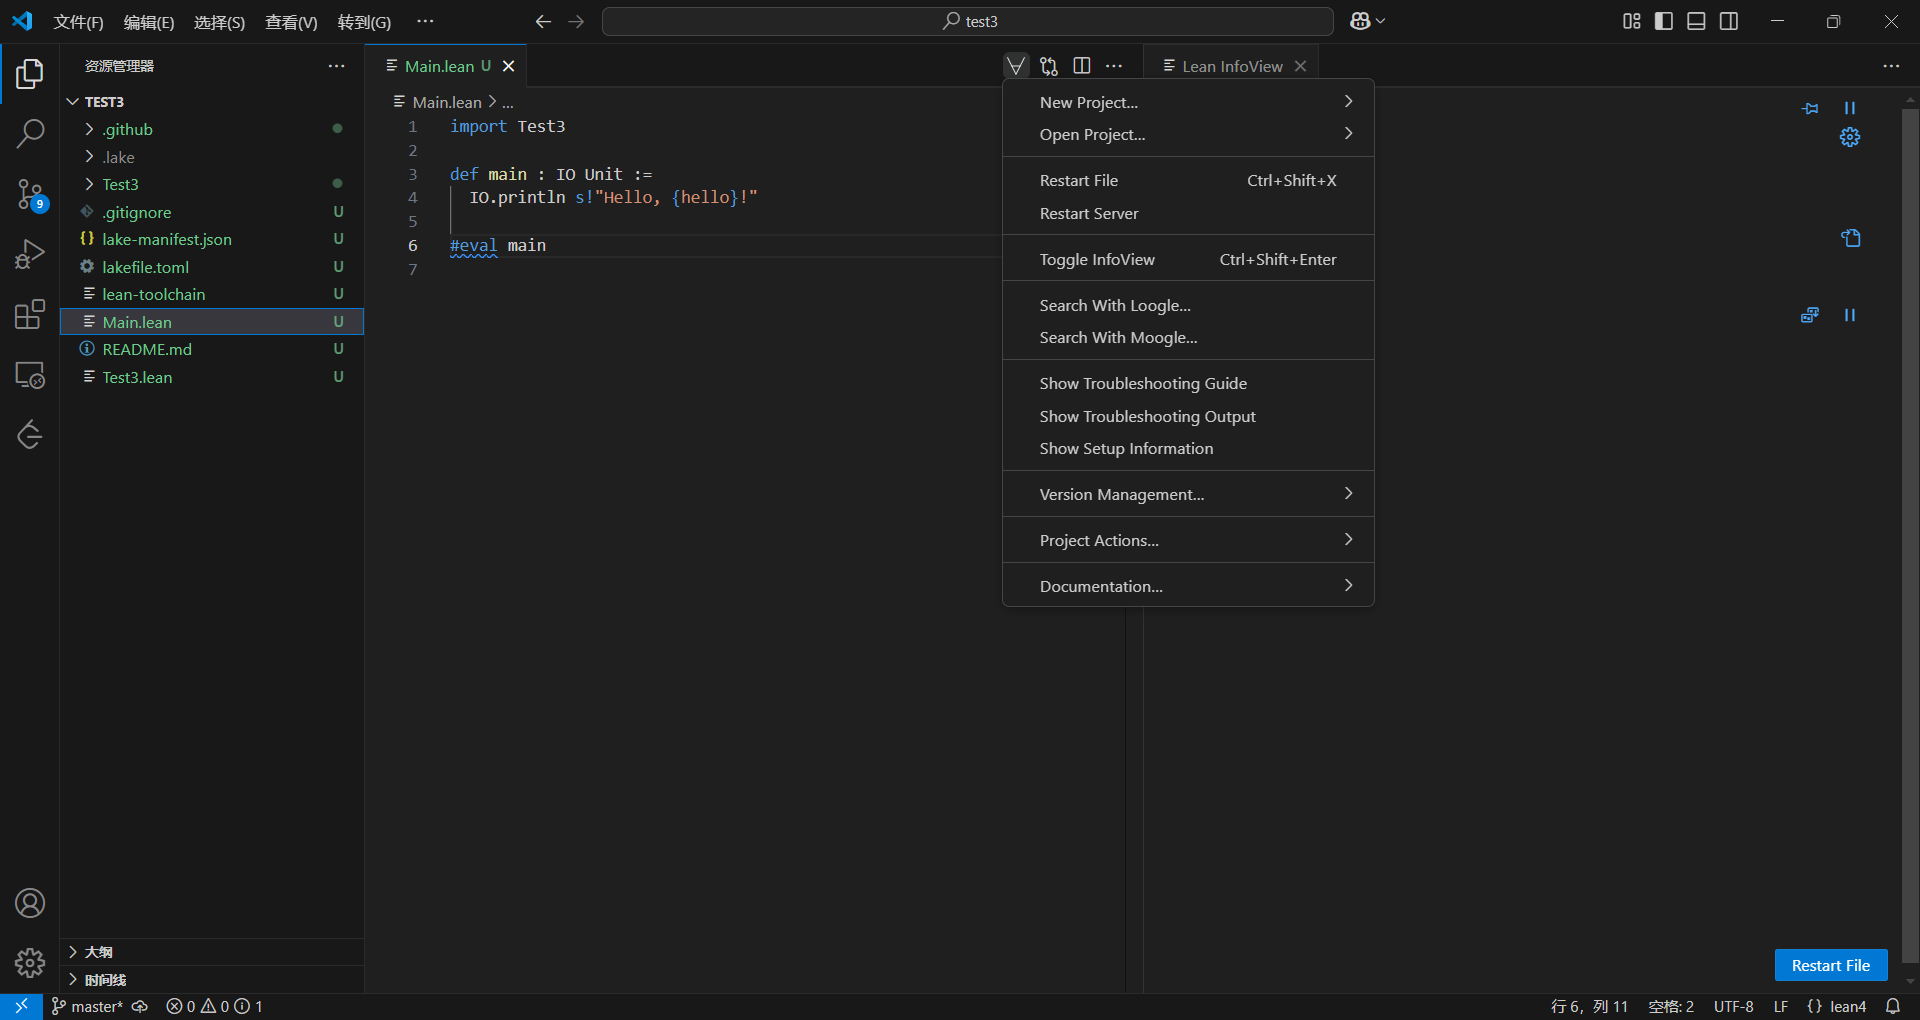Click the InfoView settings gear icon
Image resolution: width=1920 pixels, height=1020 pixels.
pyautogui.click(x=1850, y=137)
